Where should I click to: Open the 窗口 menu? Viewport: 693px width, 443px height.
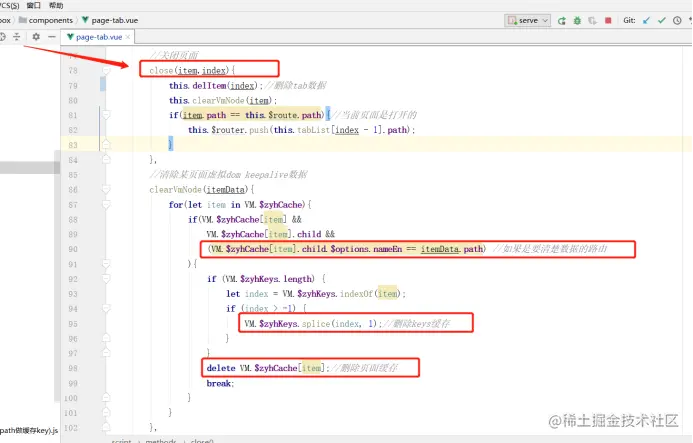coord(34,5)
